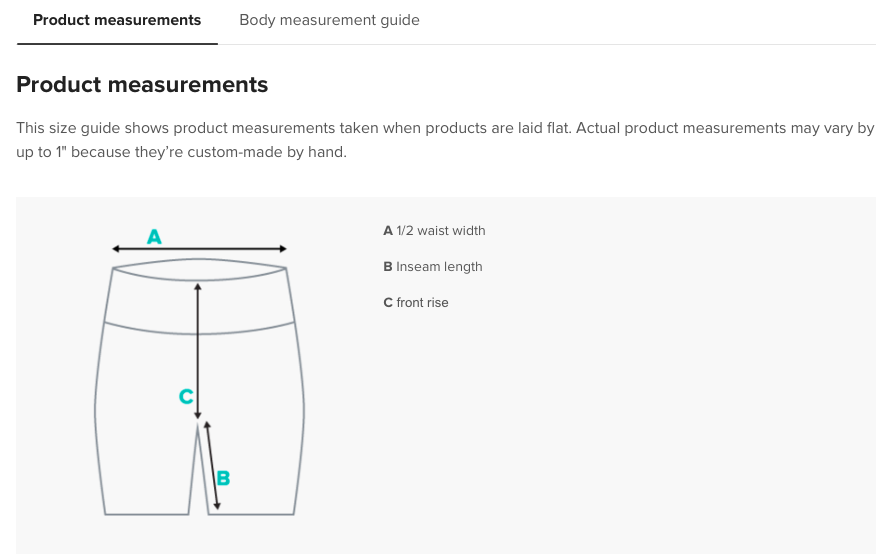Click the "A 1/2 waist width" legend entry
The width and height of the screenshot is (882, 554).
(x=434, y=231)
